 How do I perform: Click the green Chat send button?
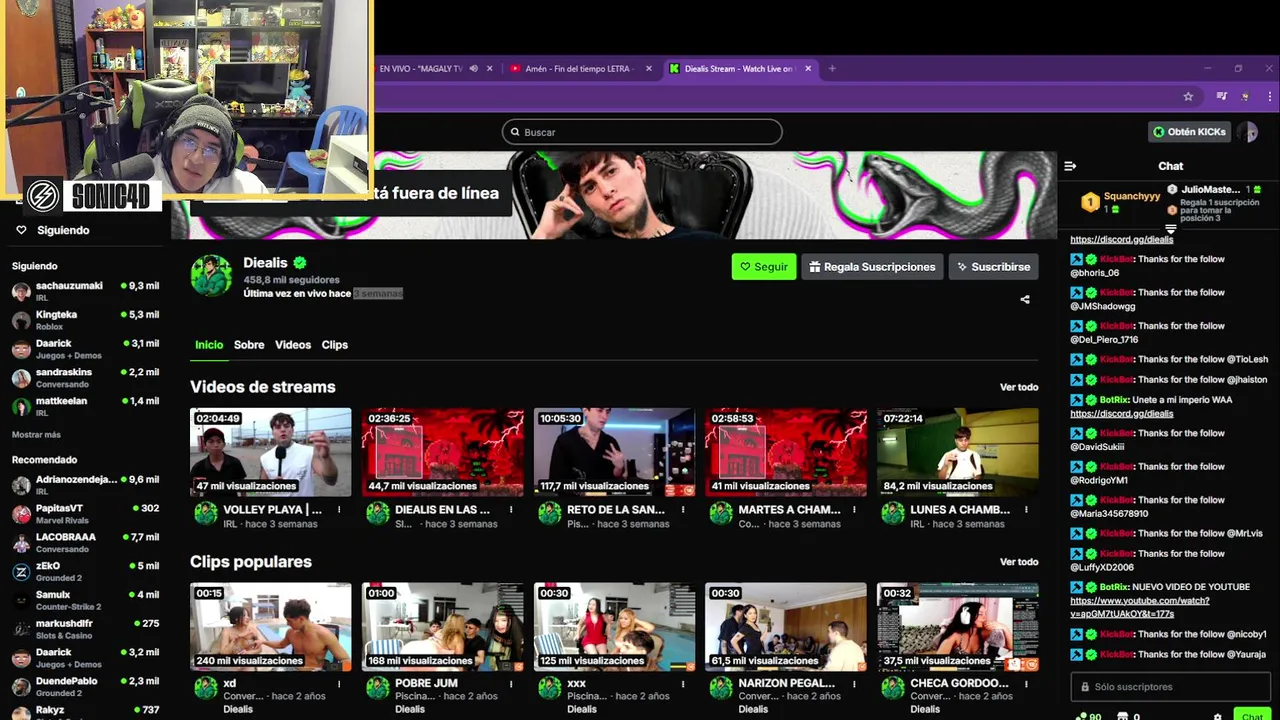[1252, 716]
